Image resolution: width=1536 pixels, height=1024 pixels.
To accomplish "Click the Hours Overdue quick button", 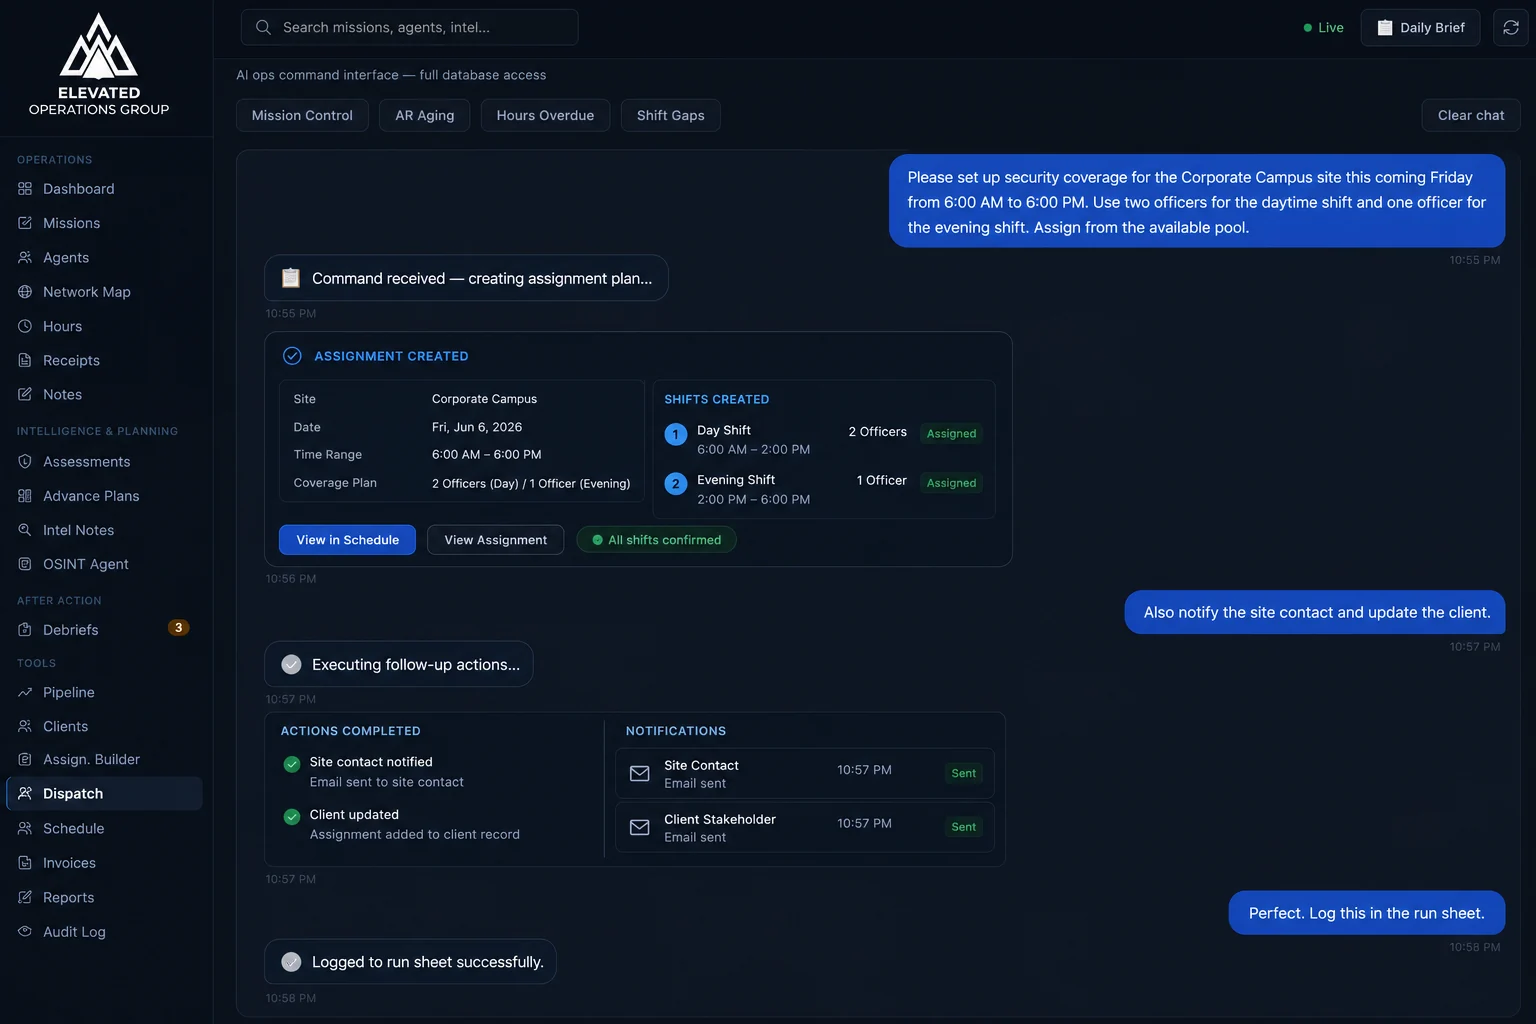I will pos(545,115).
